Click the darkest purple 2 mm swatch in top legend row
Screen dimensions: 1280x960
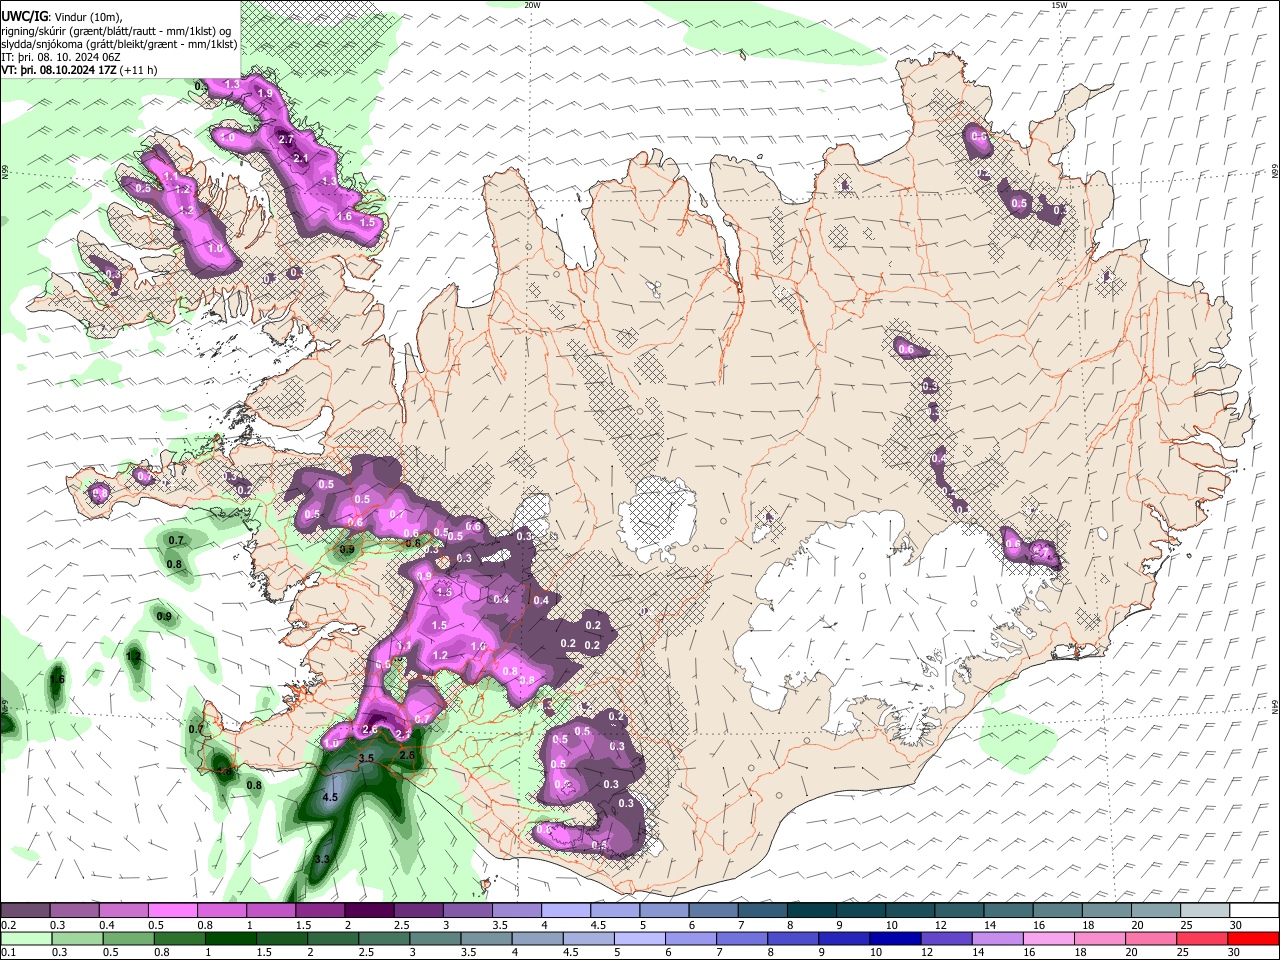pyautogui.click(x=368, y=910)
